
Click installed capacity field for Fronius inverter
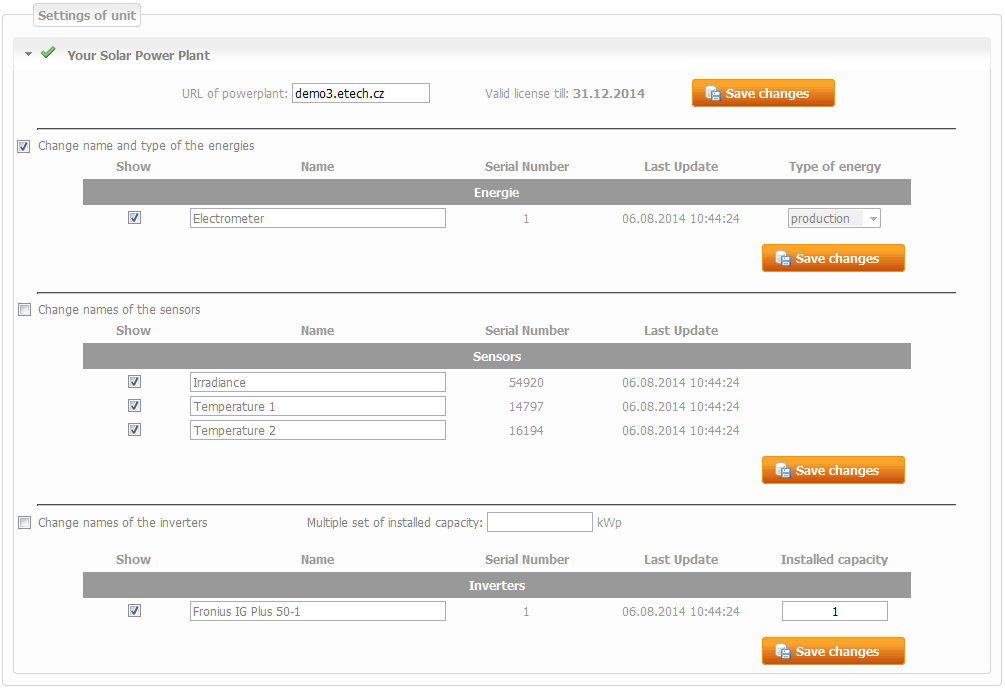pyautogui.click(x=834, y=612)
